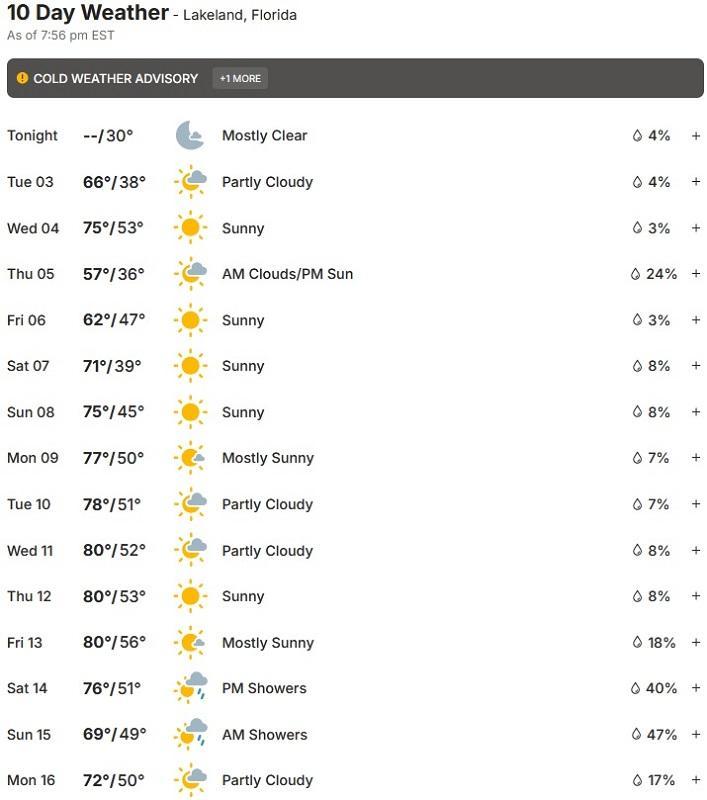Image resolution: width=707 pixels, height=800 pixels.
Task: Click Tue 03 partly cloudy icon
Action: [190, 182]
